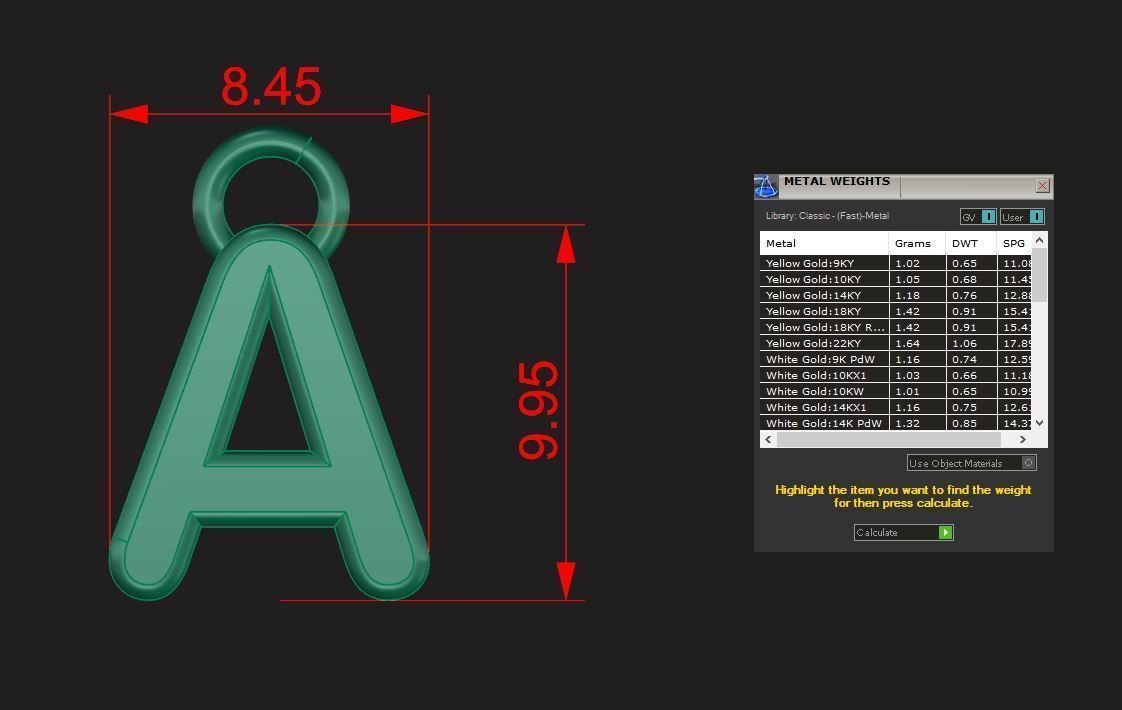This screenshot has height=710, width=1122.
Task: Click the 9.95 height dimension label
Action: point(537,410)
